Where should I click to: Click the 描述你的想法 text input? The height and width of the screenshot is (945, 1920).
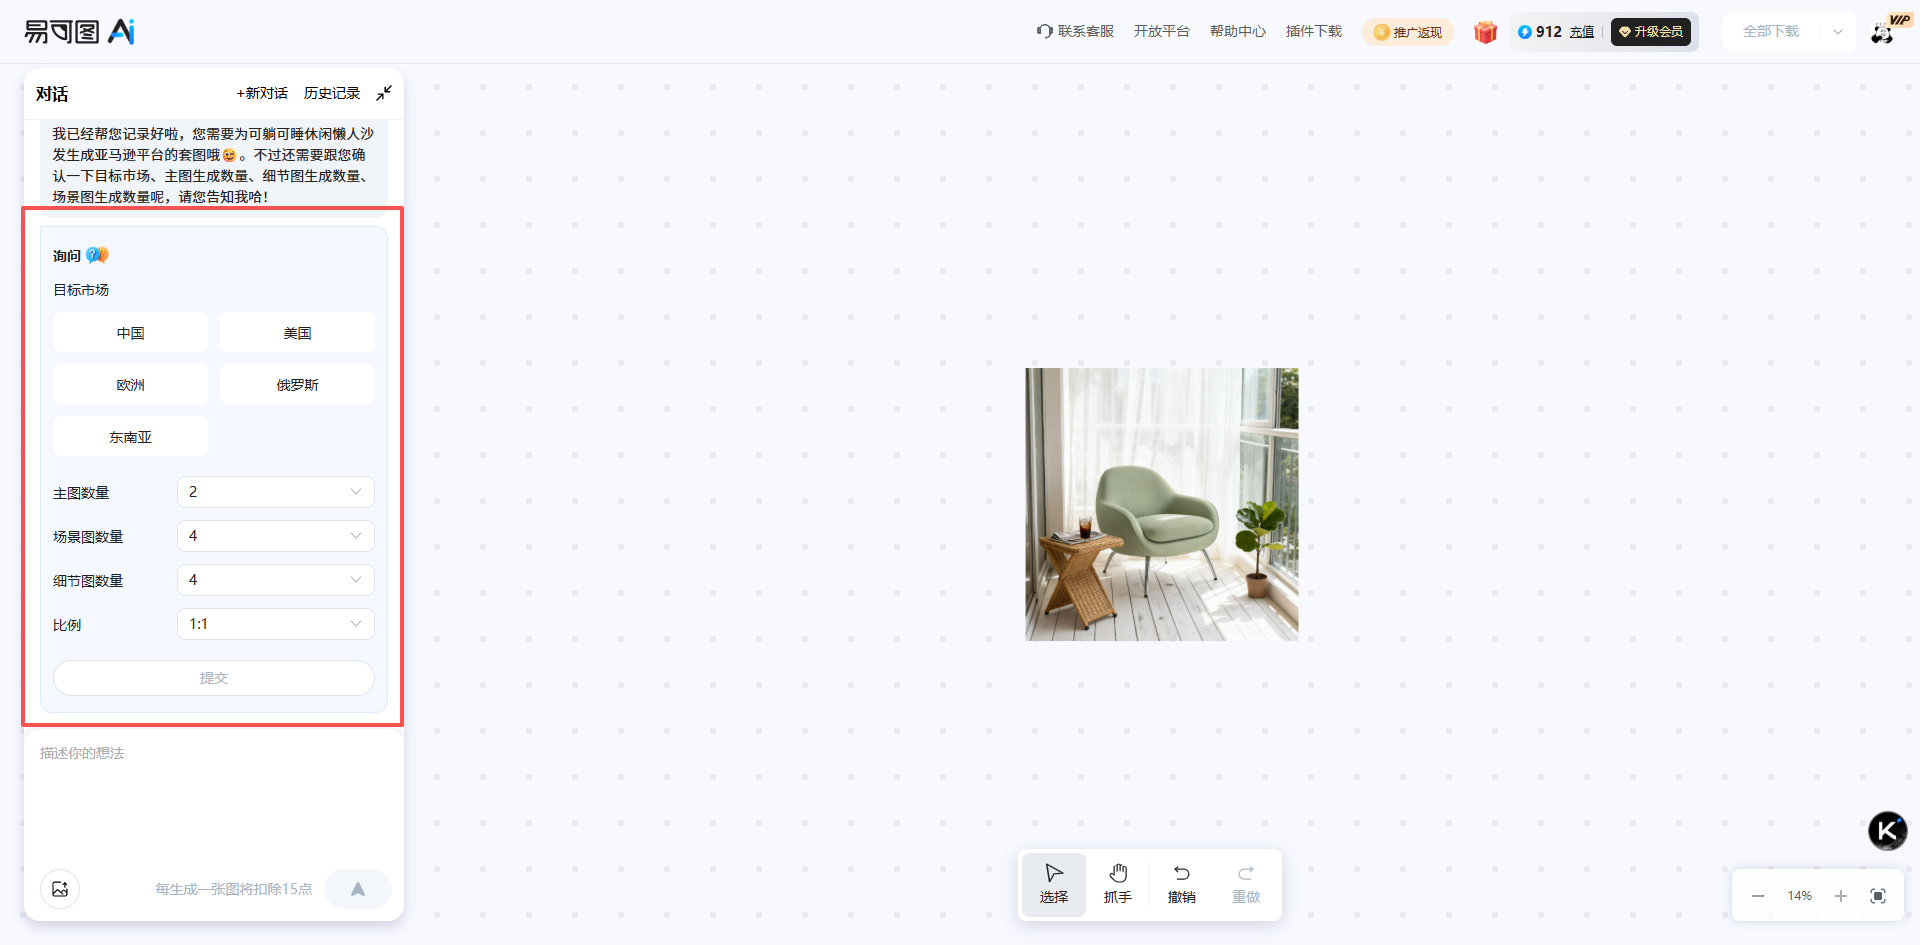(x=214, y=800)
